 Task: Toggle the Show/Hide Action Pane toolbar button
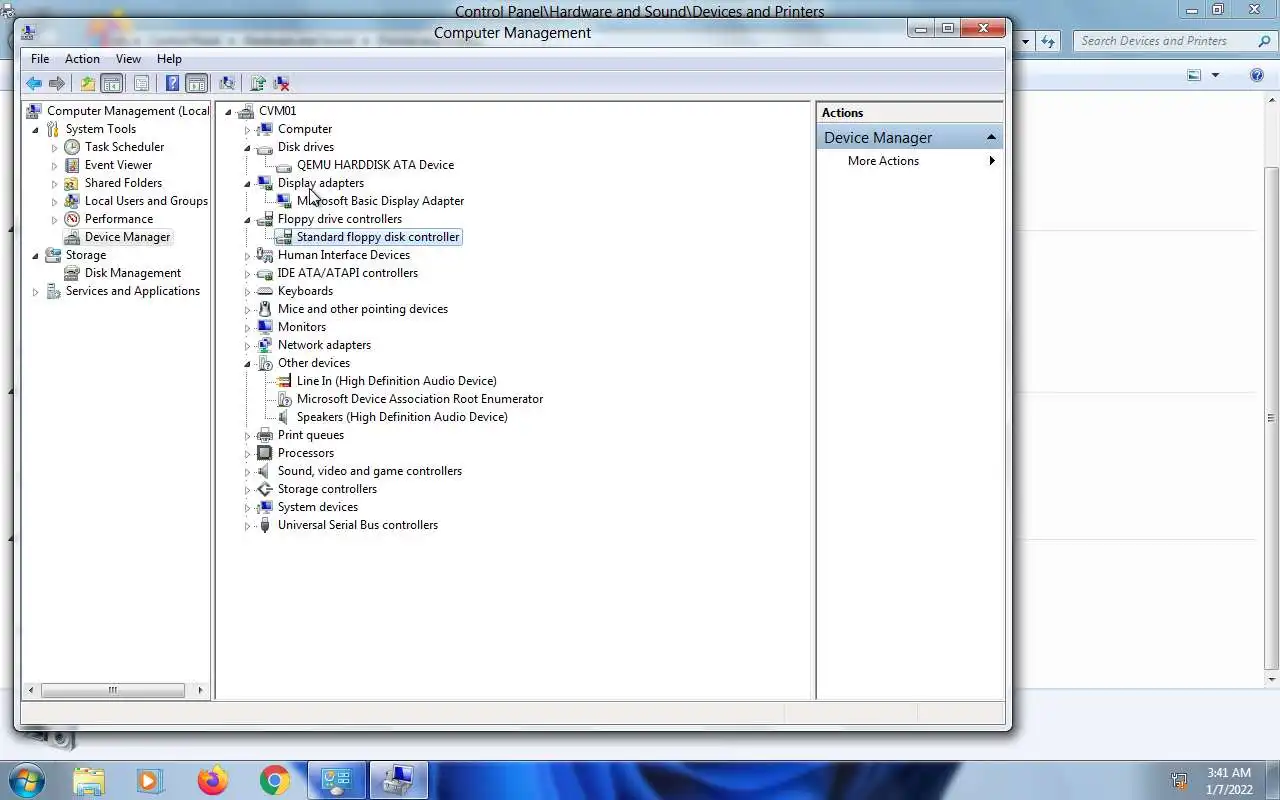coord(196,84)
